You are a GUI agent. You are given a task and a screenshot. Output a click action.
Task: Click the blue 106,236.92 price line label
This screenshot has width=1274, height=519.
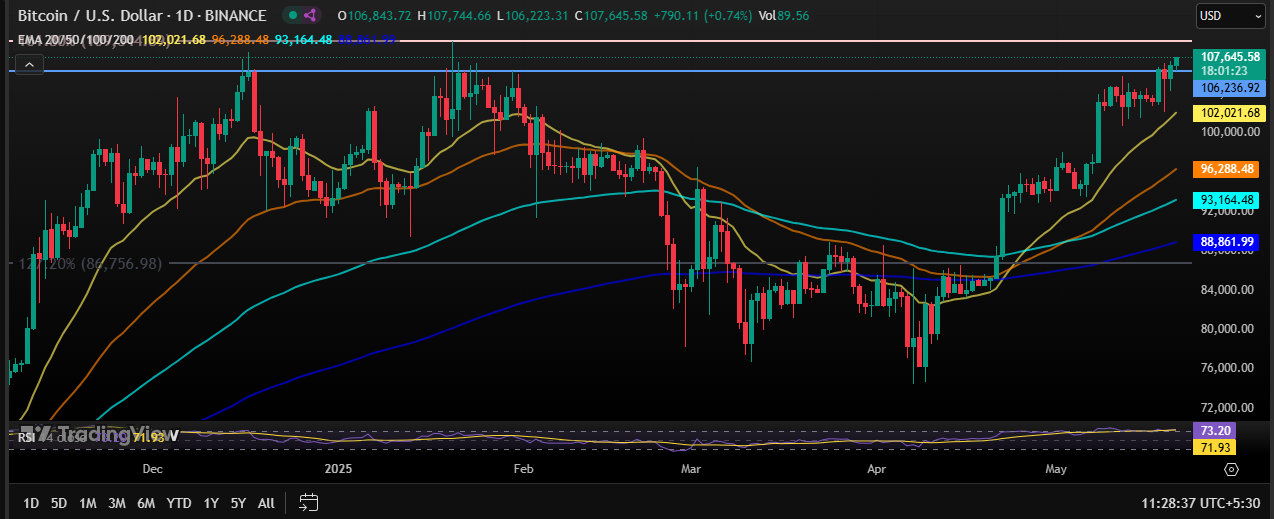[x=1230, y=88]
